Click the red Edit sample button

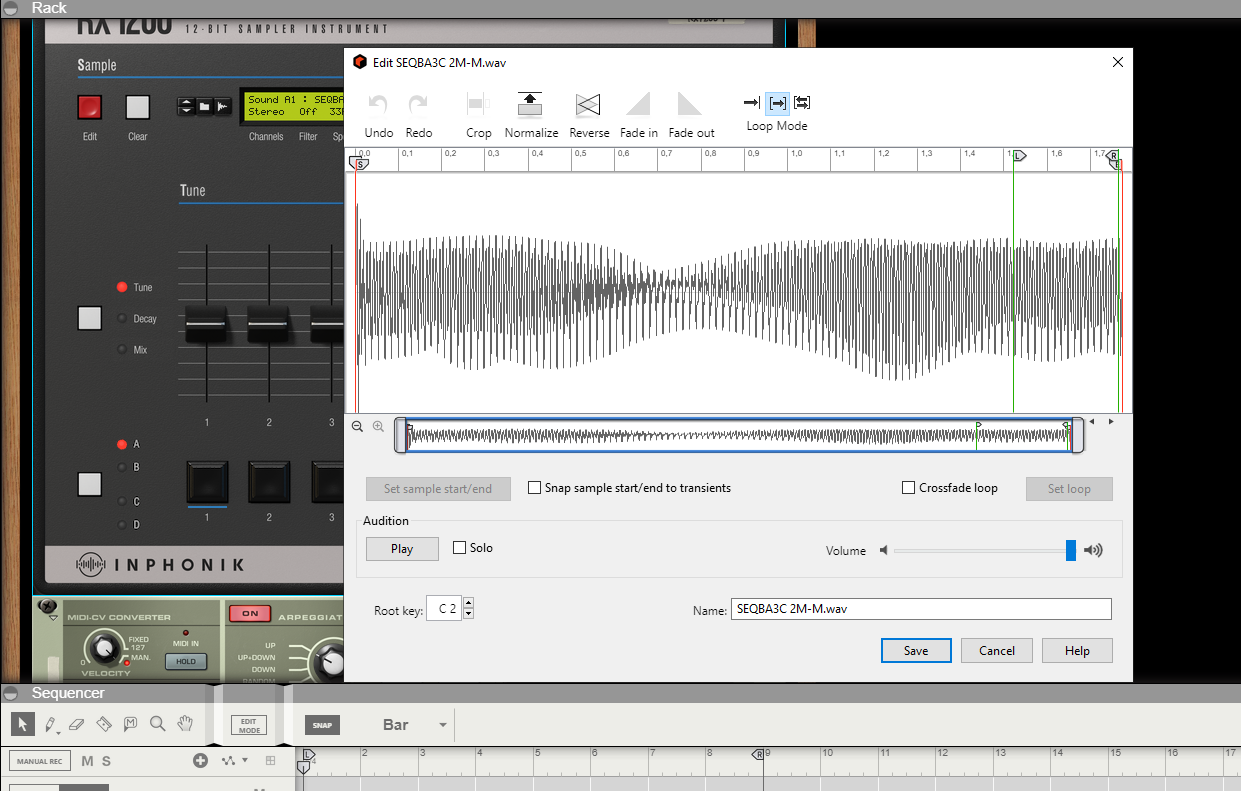tap(90, 107)
